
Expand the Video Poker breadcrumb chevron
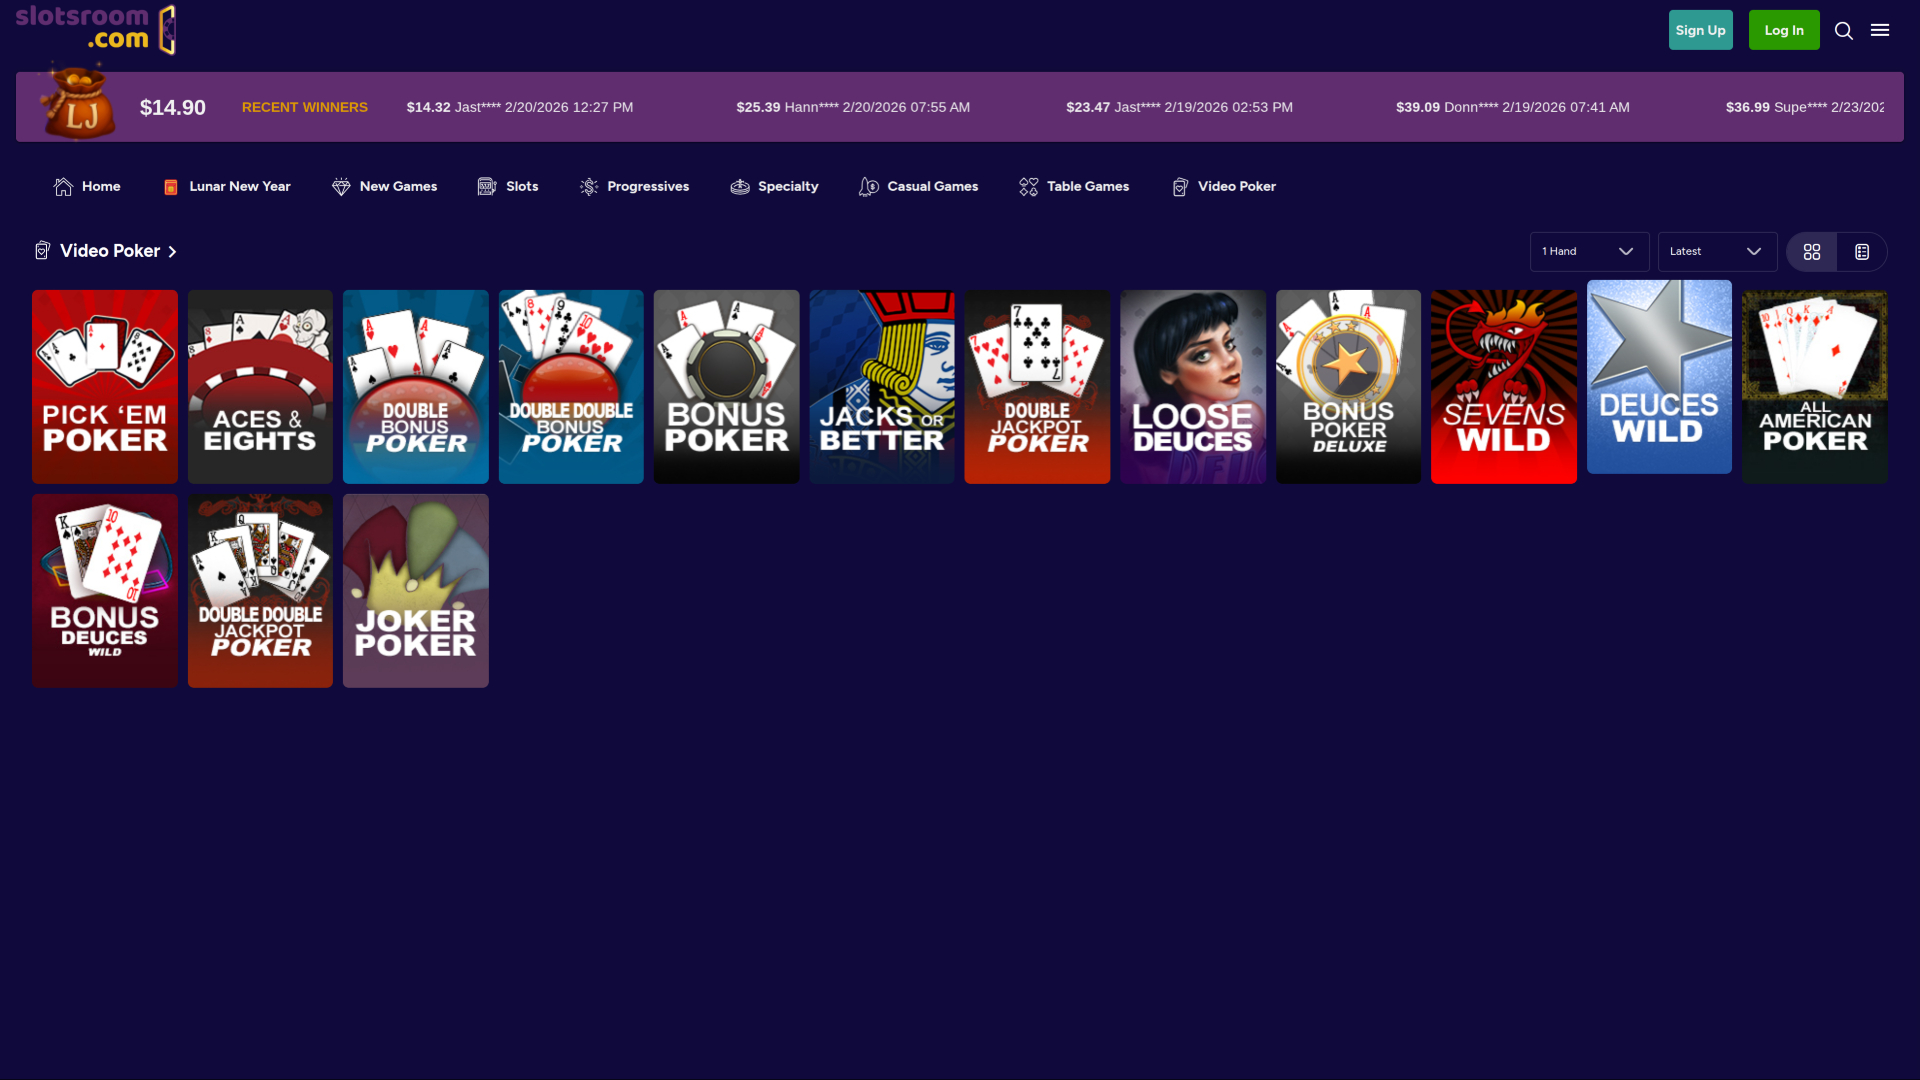tap(172, 252)
